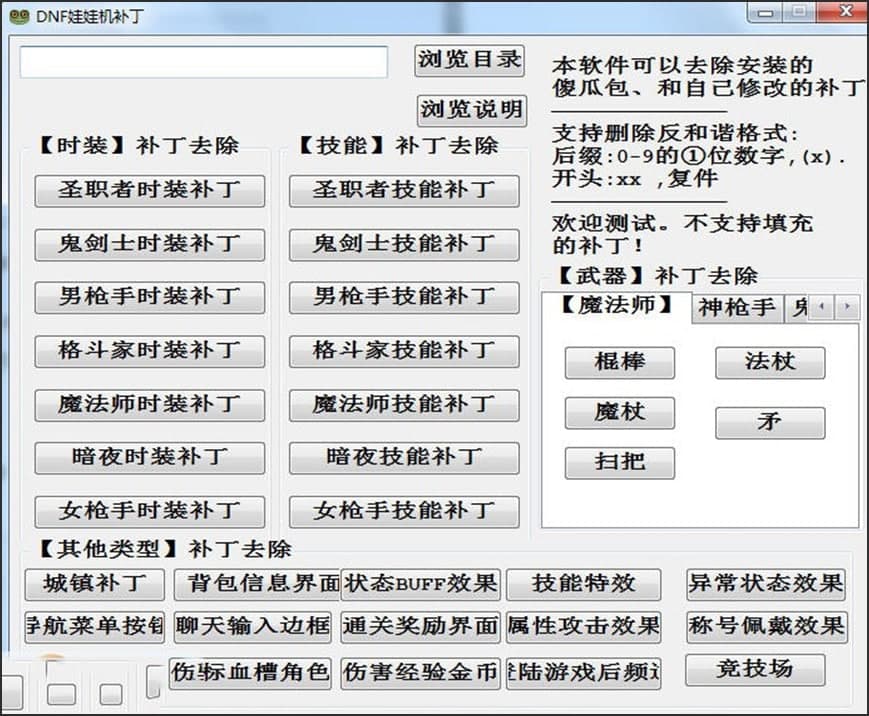This screenshot has width=869, height=716.
Task: Click the 竞技场 button
Action: tap(755, 669)
